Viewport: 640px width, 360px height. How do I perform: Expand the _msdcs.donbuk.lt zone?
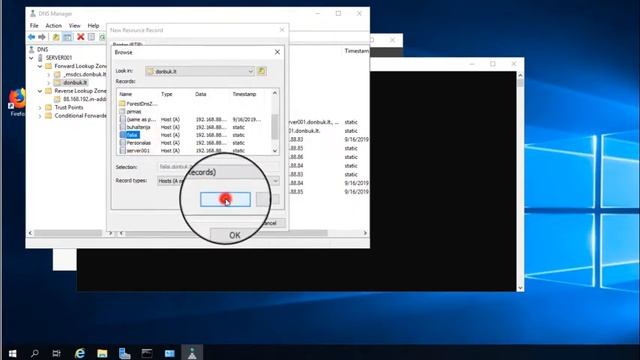(x=49, y=75)
